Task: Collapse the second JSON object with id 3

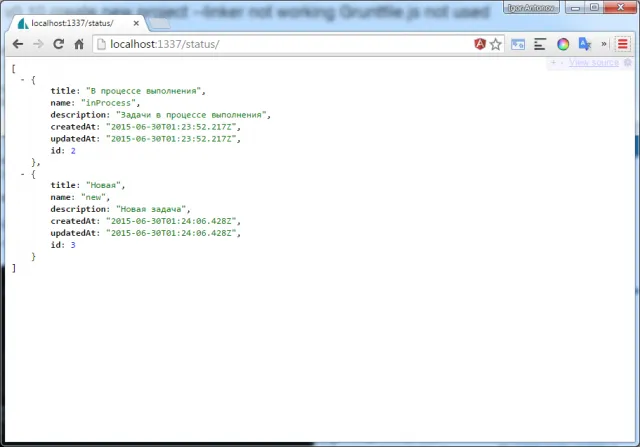Action: (23, 174)
